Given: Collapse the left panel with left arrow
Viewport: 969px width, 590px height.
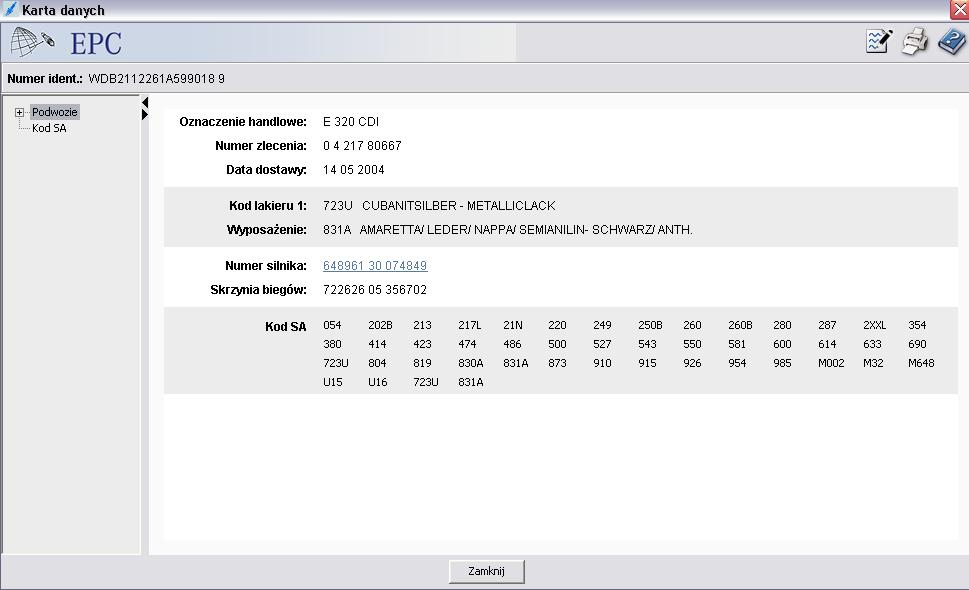Looking at the screenshot, I should [x=145, y=103].
